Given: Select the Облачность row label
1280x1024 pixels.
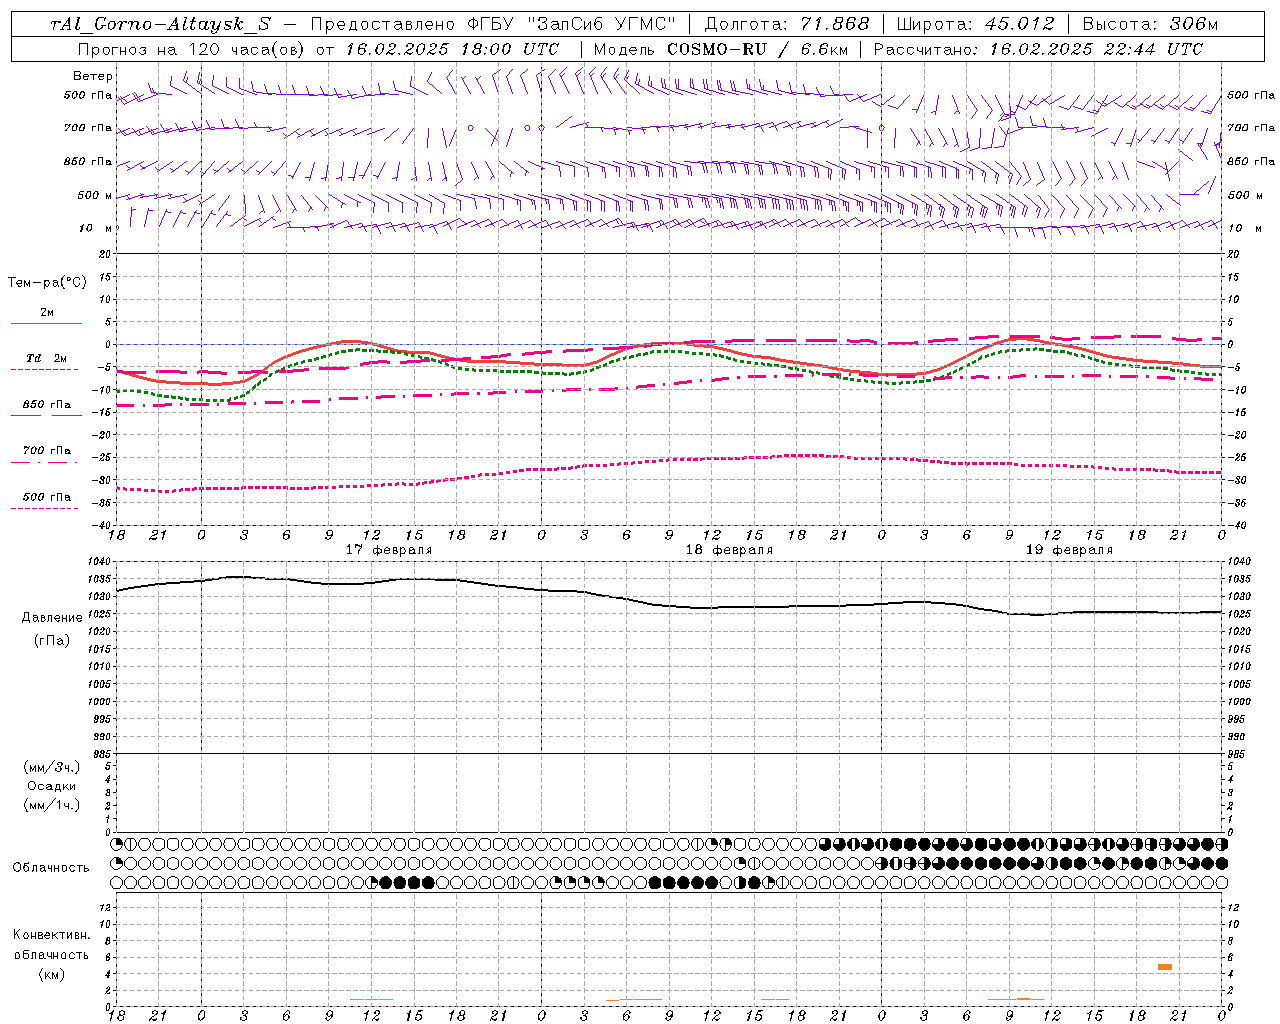Looking at the screenshot, I should pyautogui.click(x=51, y=868).
